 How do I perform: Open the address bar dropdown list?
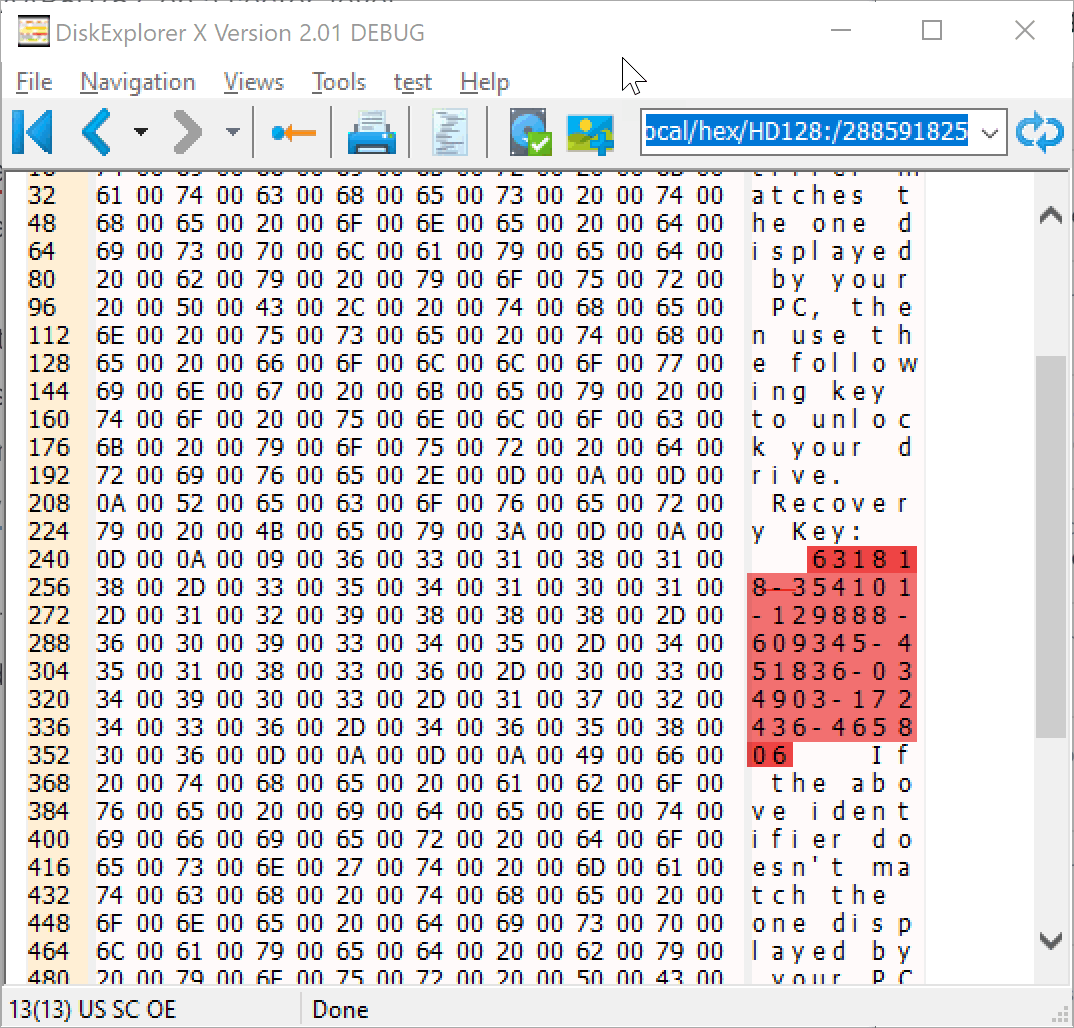point(989,133)
